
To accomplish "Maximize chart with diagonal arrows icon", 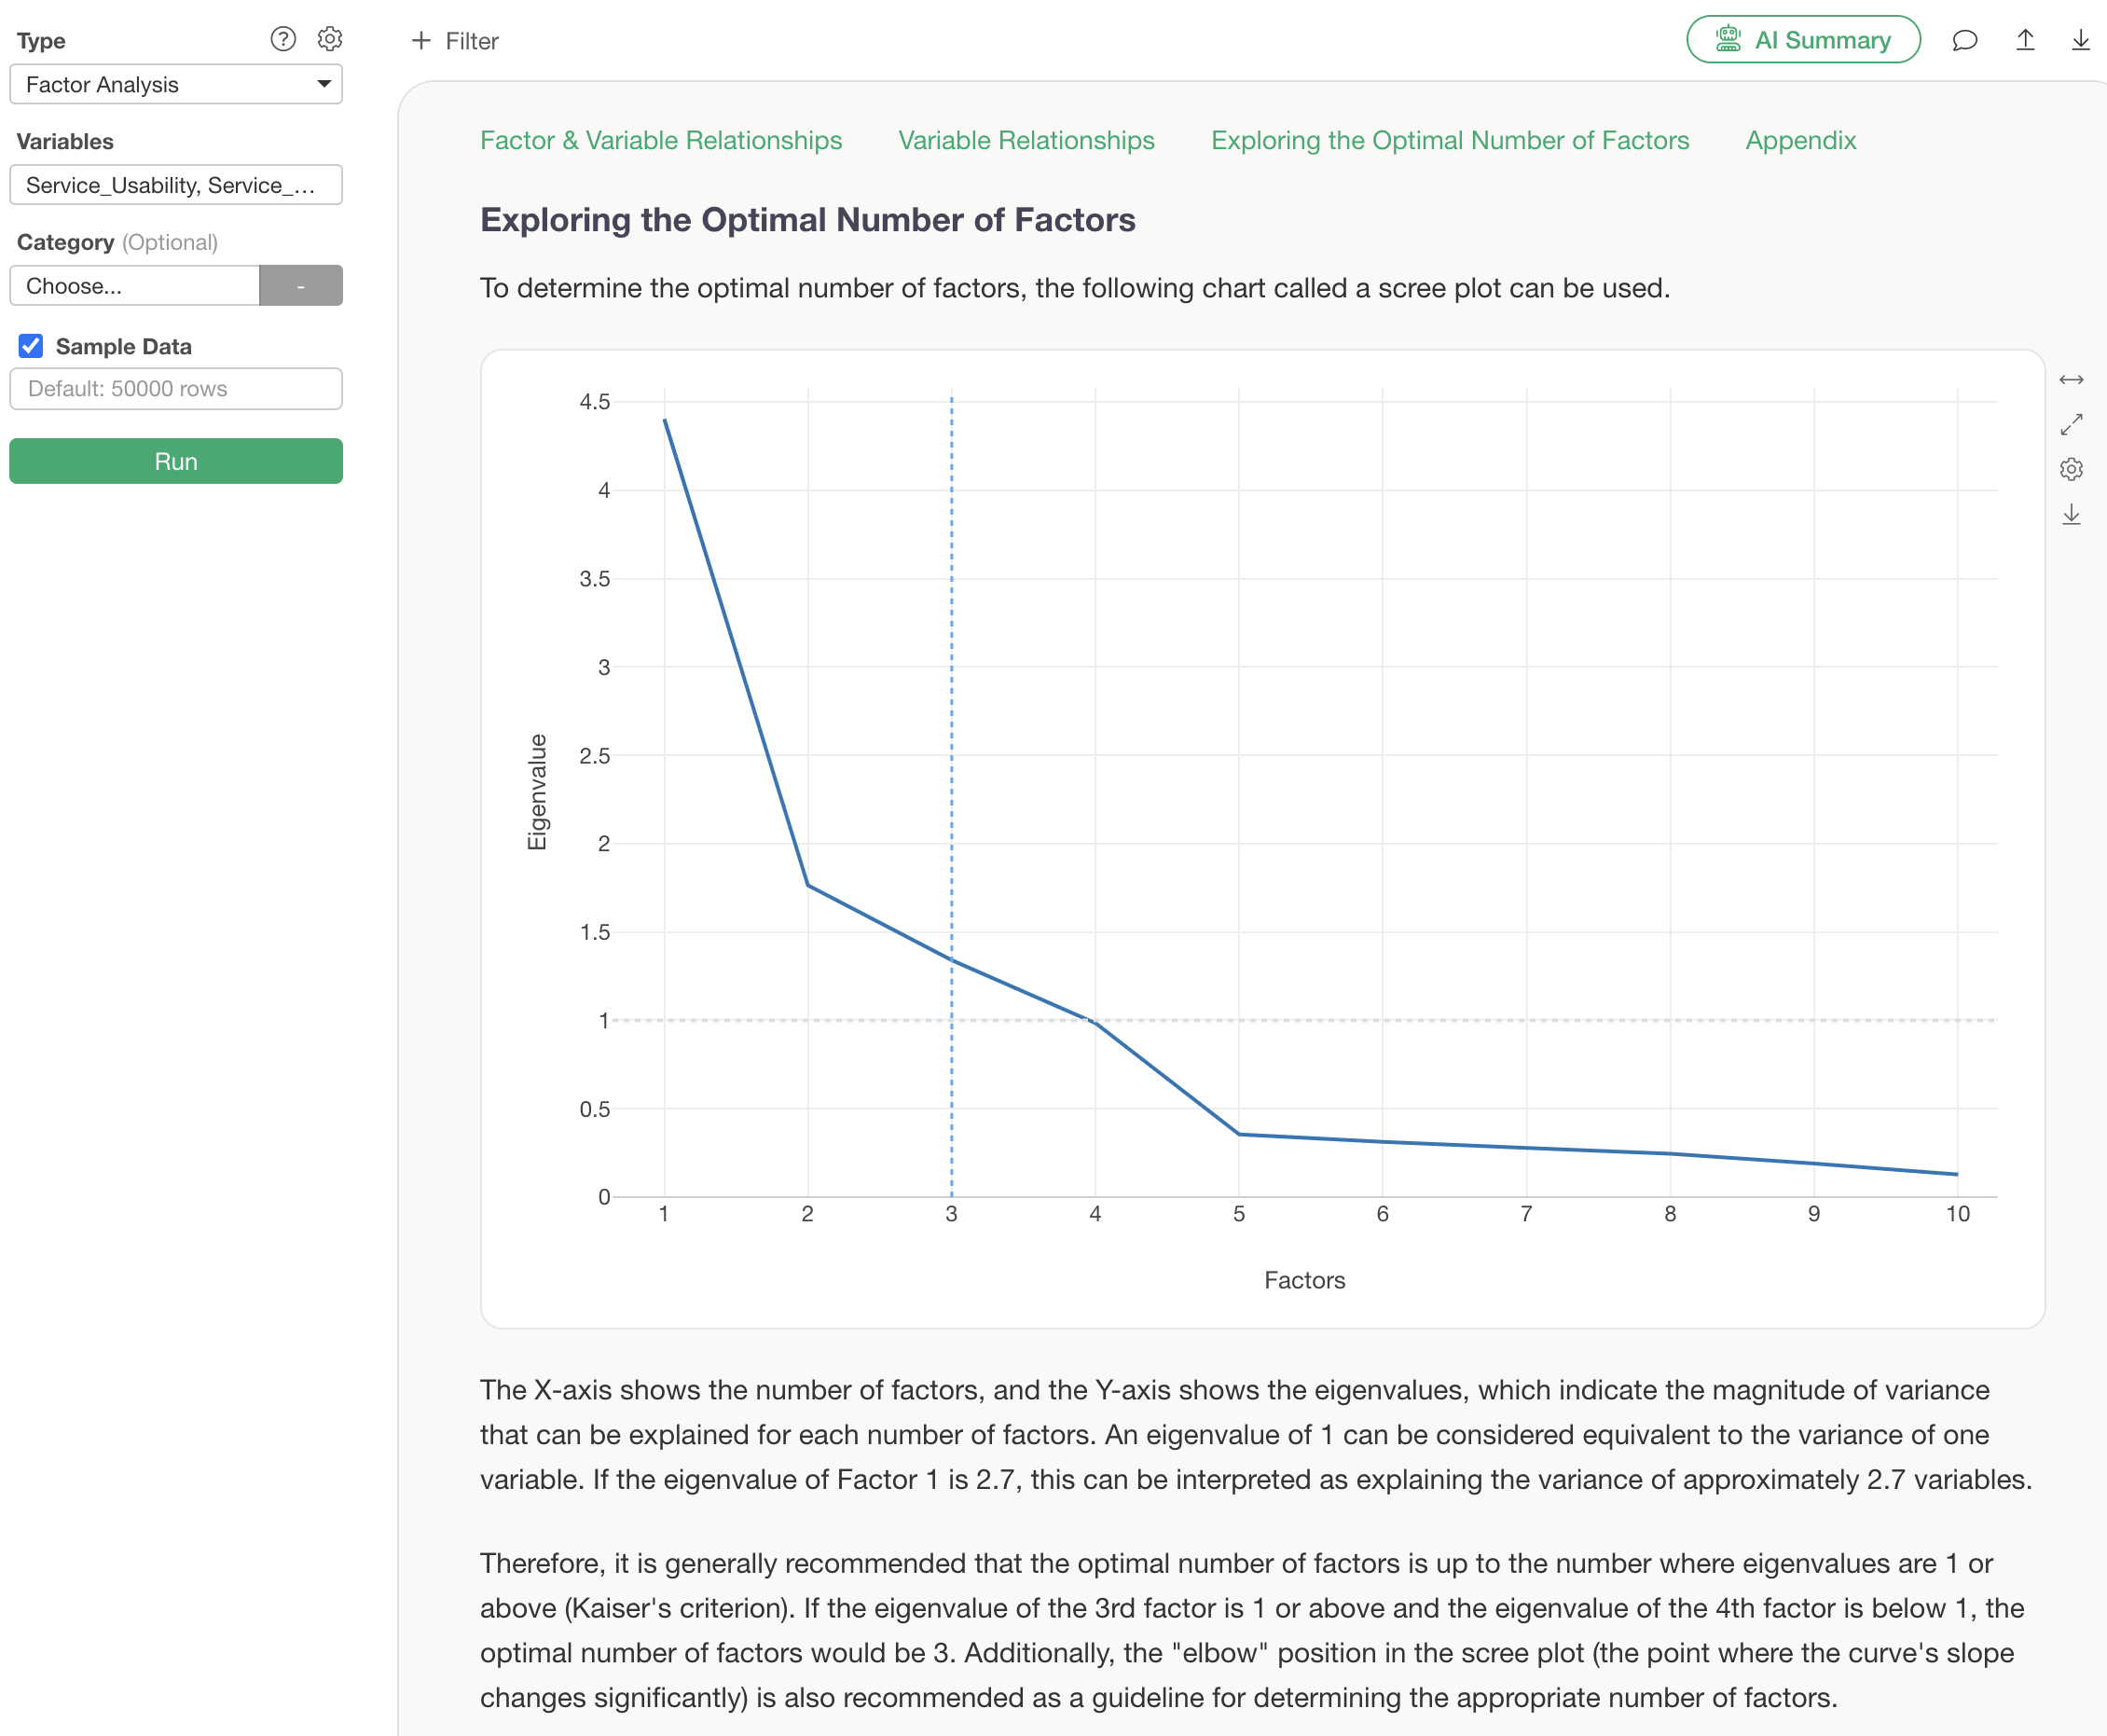I will pos(2071,425).
